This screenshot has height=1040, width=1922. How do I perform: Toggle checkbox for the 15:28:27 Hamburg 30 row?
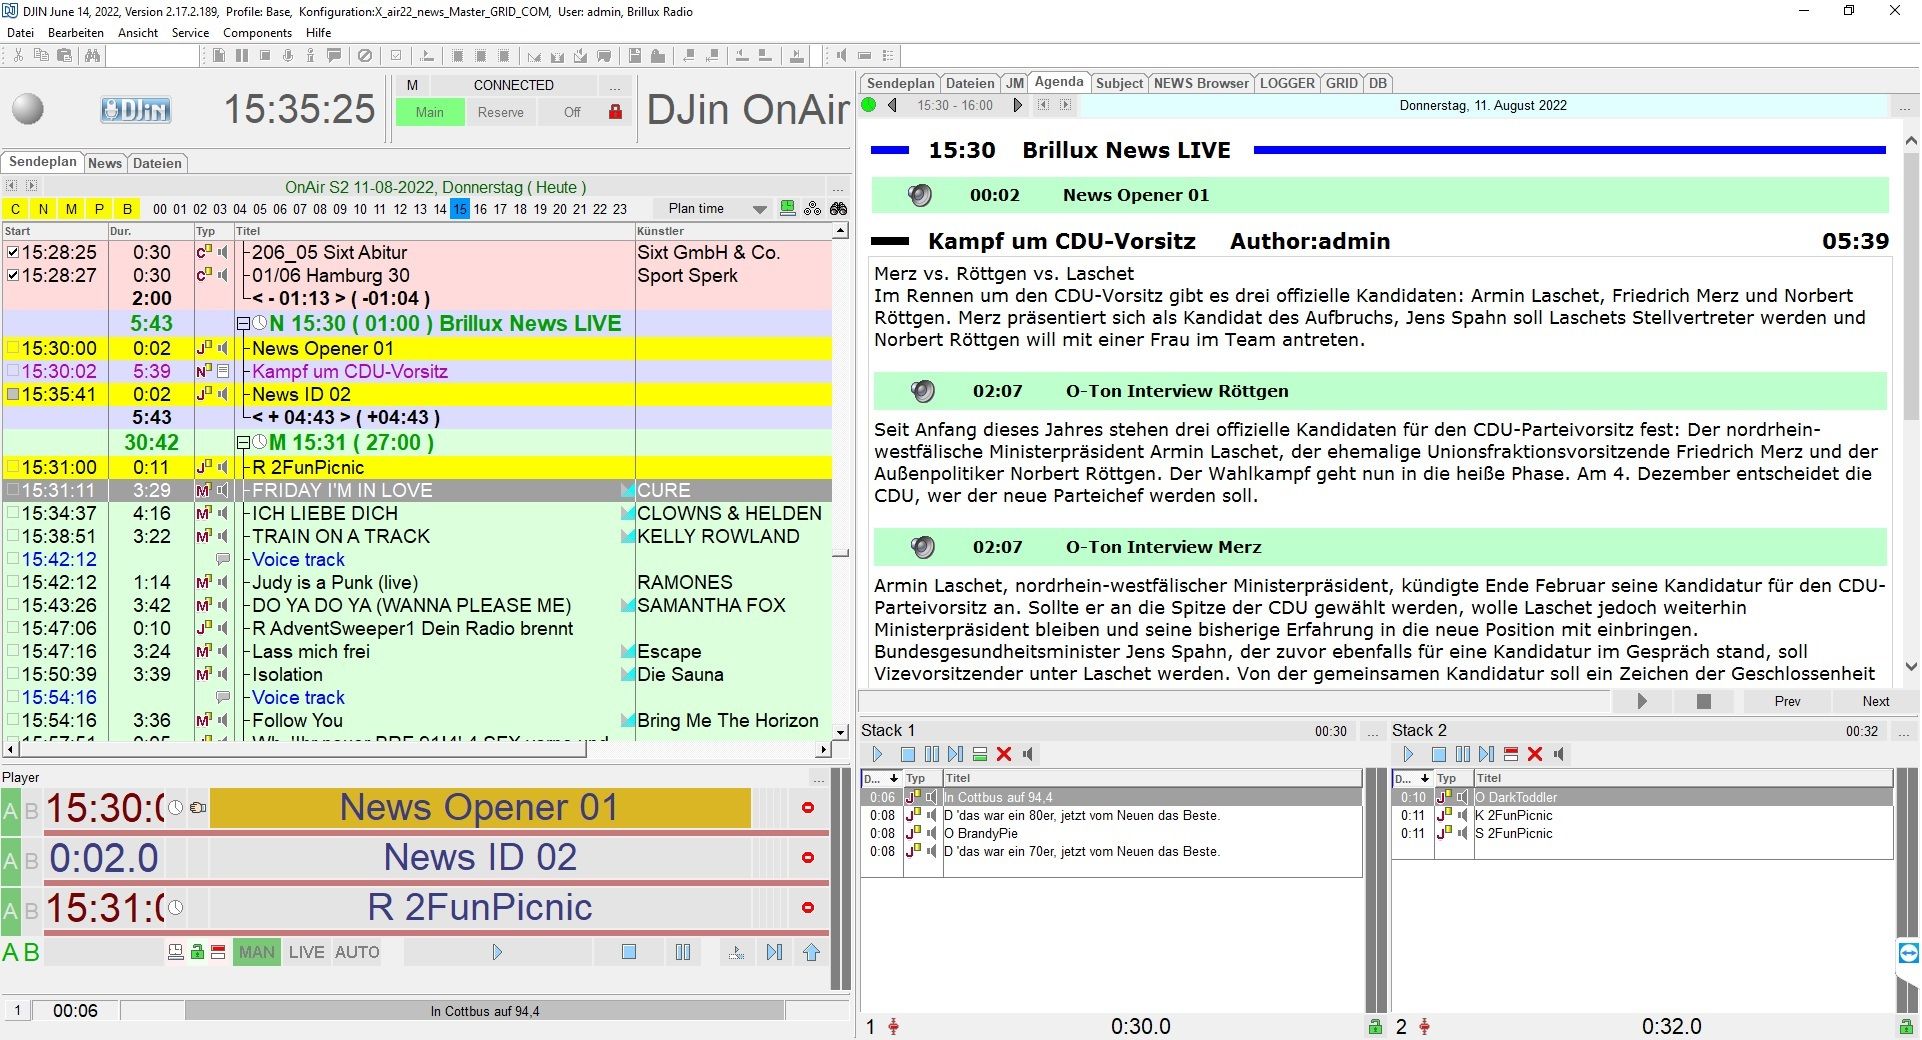click(12, 275)
